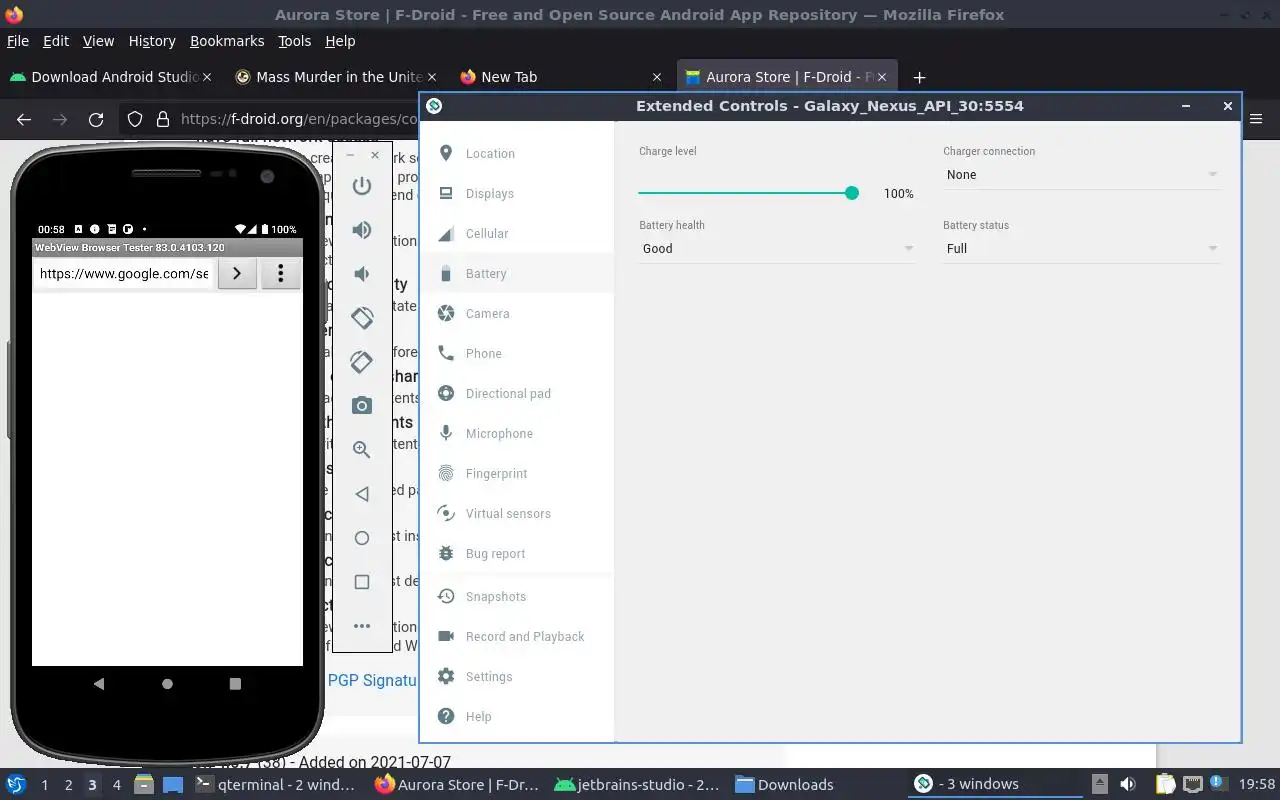Open Camera settings in Extended Controls

click(x=516, y=313)
